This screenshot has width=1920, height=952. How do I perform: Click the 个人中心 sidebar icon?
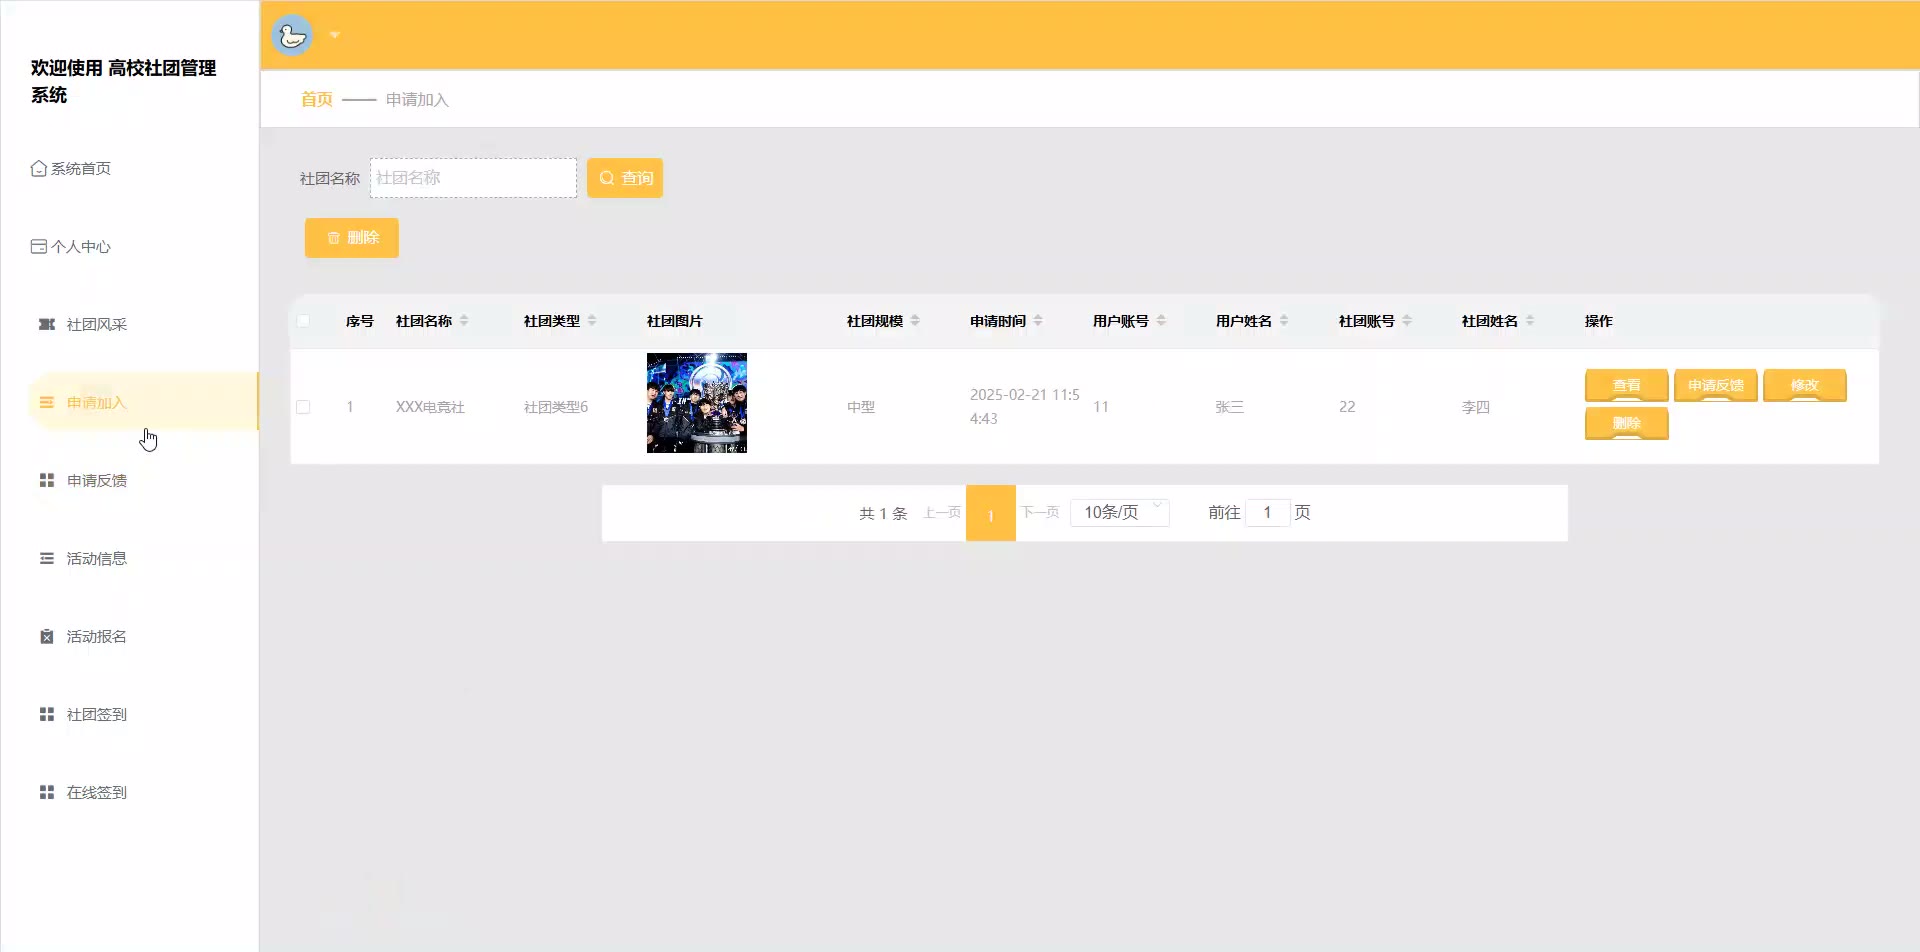38,247
